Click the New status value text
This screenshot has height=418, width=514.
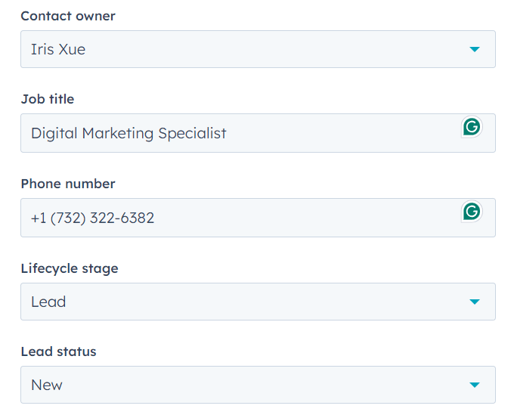(x=47, y=385)
